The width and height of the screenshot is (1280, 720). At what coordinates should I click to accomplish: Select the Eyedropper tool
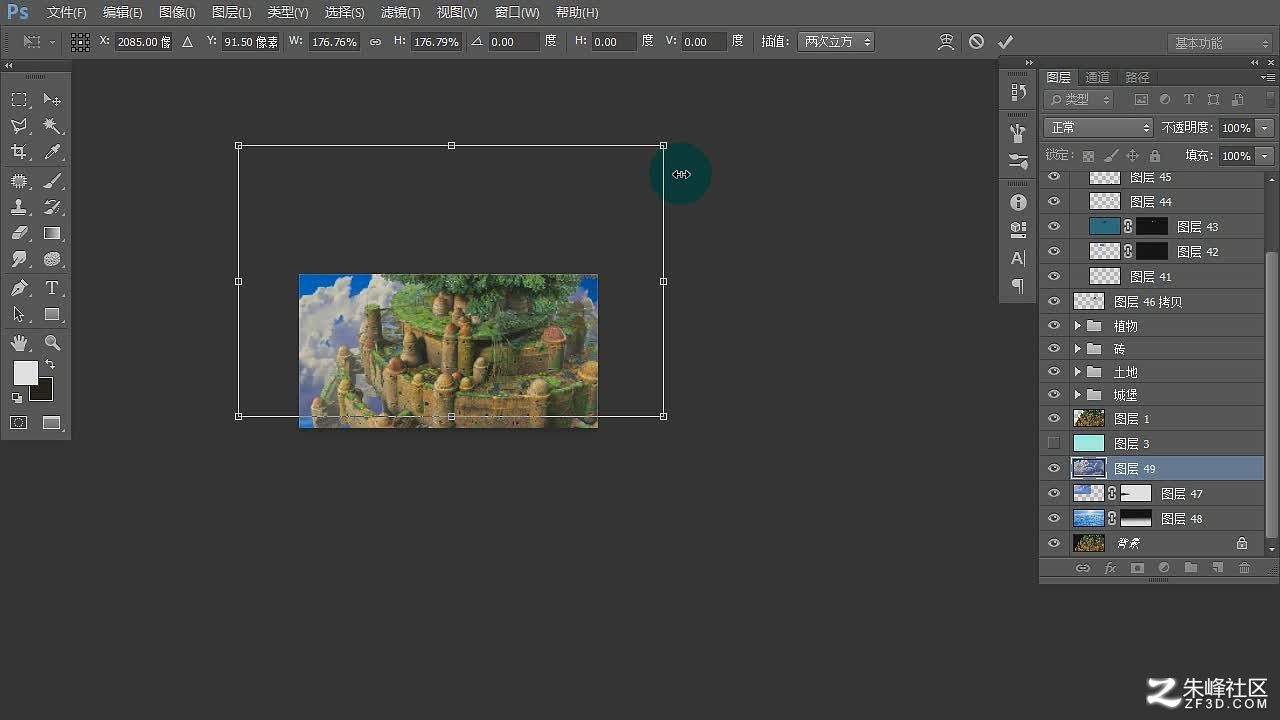52,152
